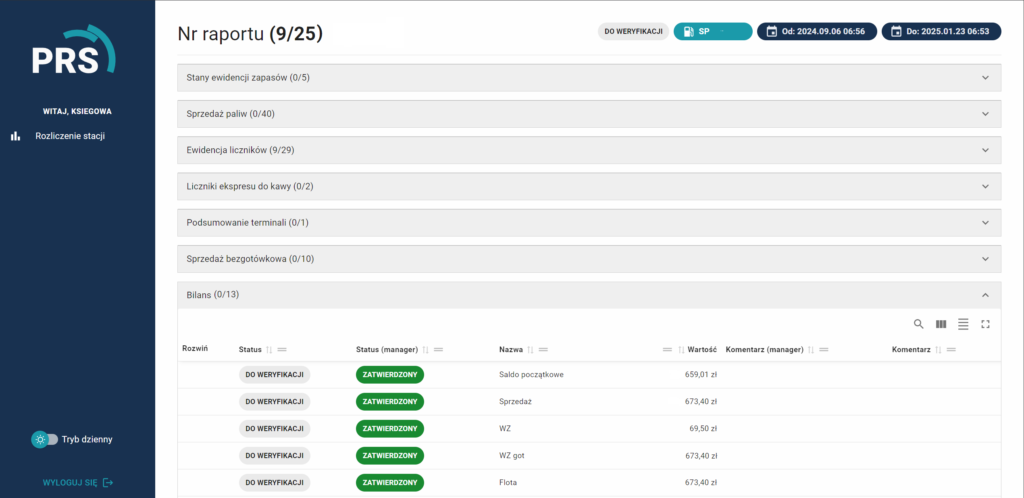Expand Ewidencja liczników section
1024x498 pixels.
(x=985, y=150)
